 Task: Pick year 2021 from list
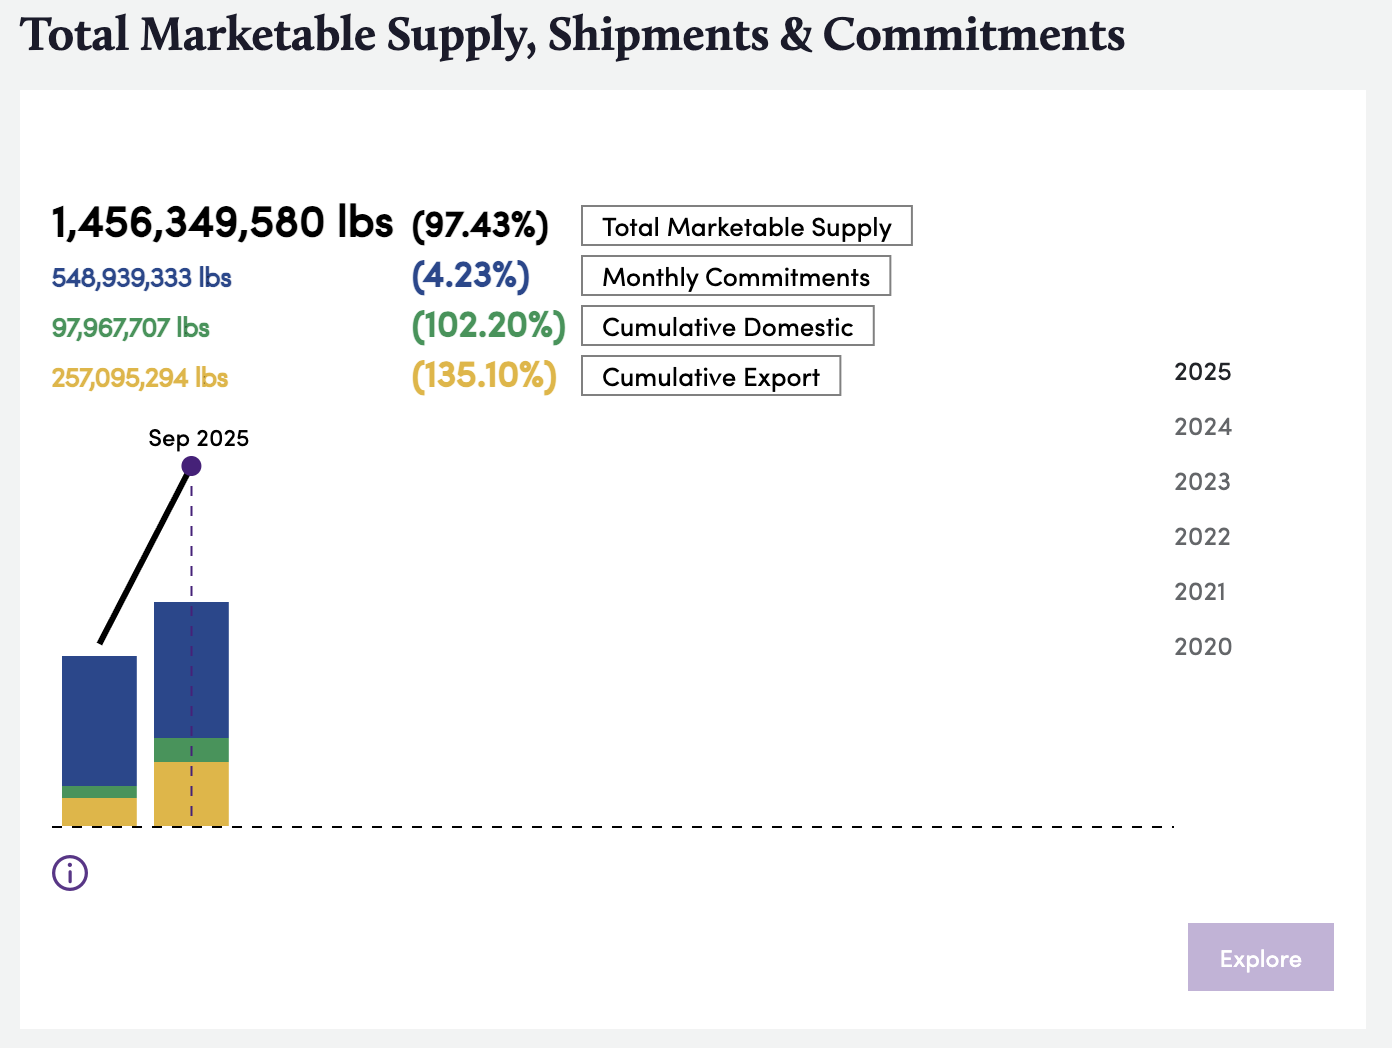coord(1200,592)
